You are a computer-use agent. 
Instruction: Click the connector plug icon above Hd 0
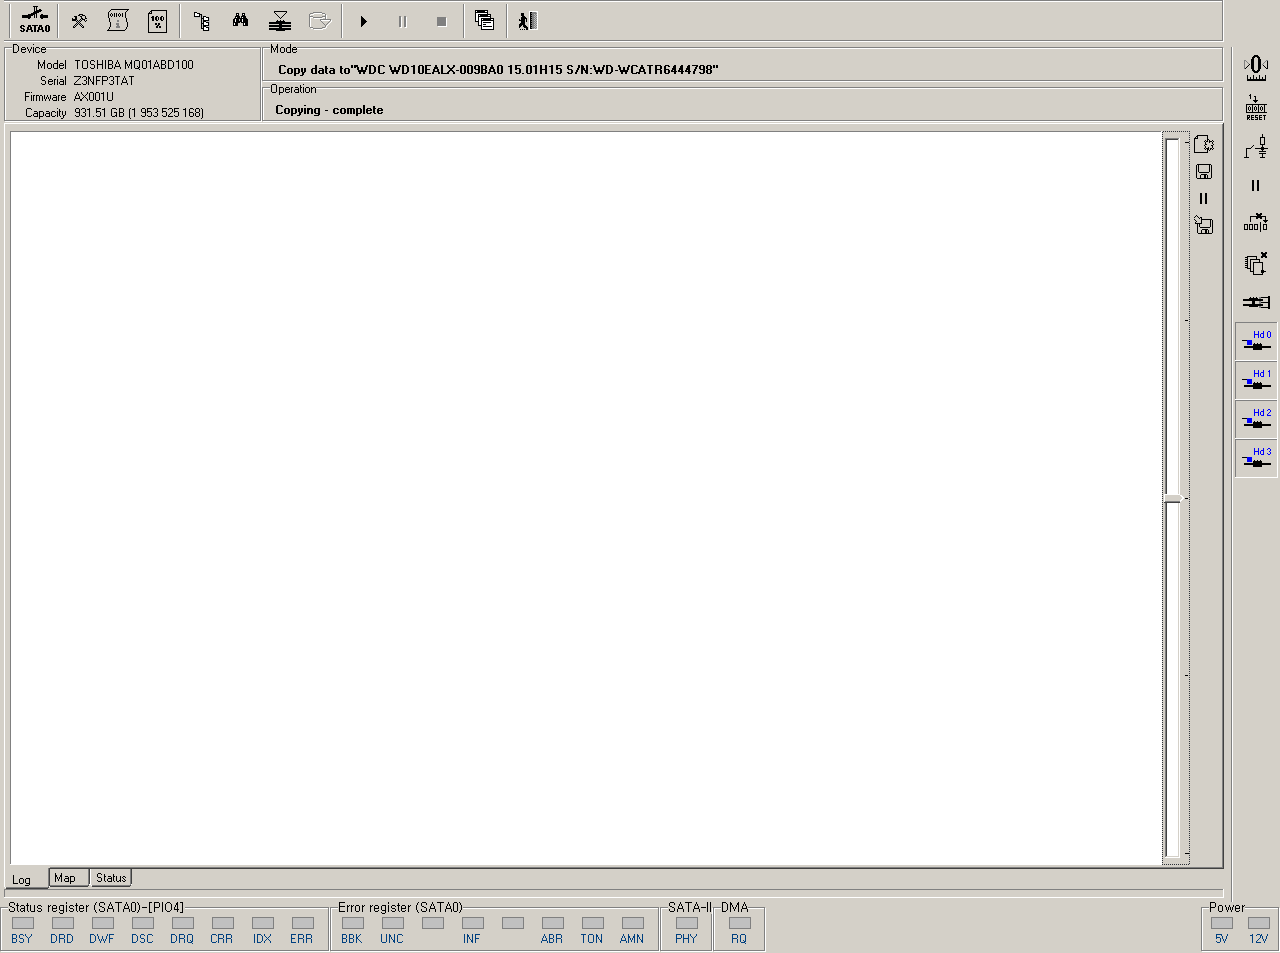(1256, 302)
